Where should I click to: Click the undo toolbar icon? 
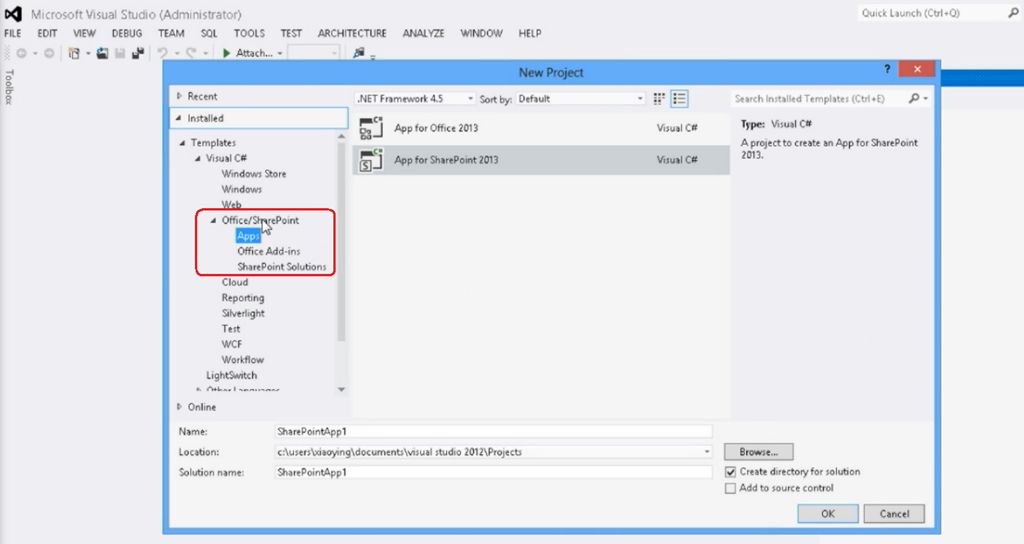(163, 54)
